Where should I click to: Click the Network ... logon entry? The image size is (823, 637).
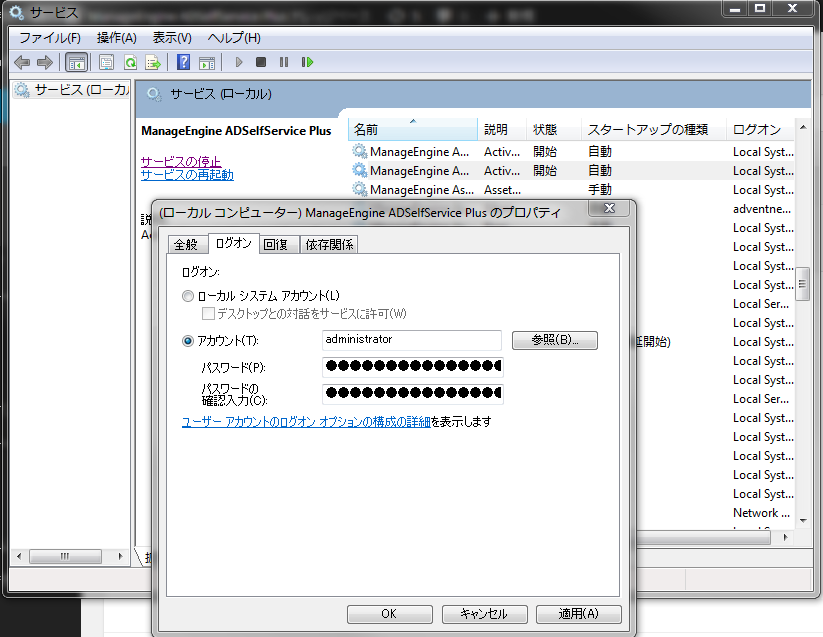761,513
